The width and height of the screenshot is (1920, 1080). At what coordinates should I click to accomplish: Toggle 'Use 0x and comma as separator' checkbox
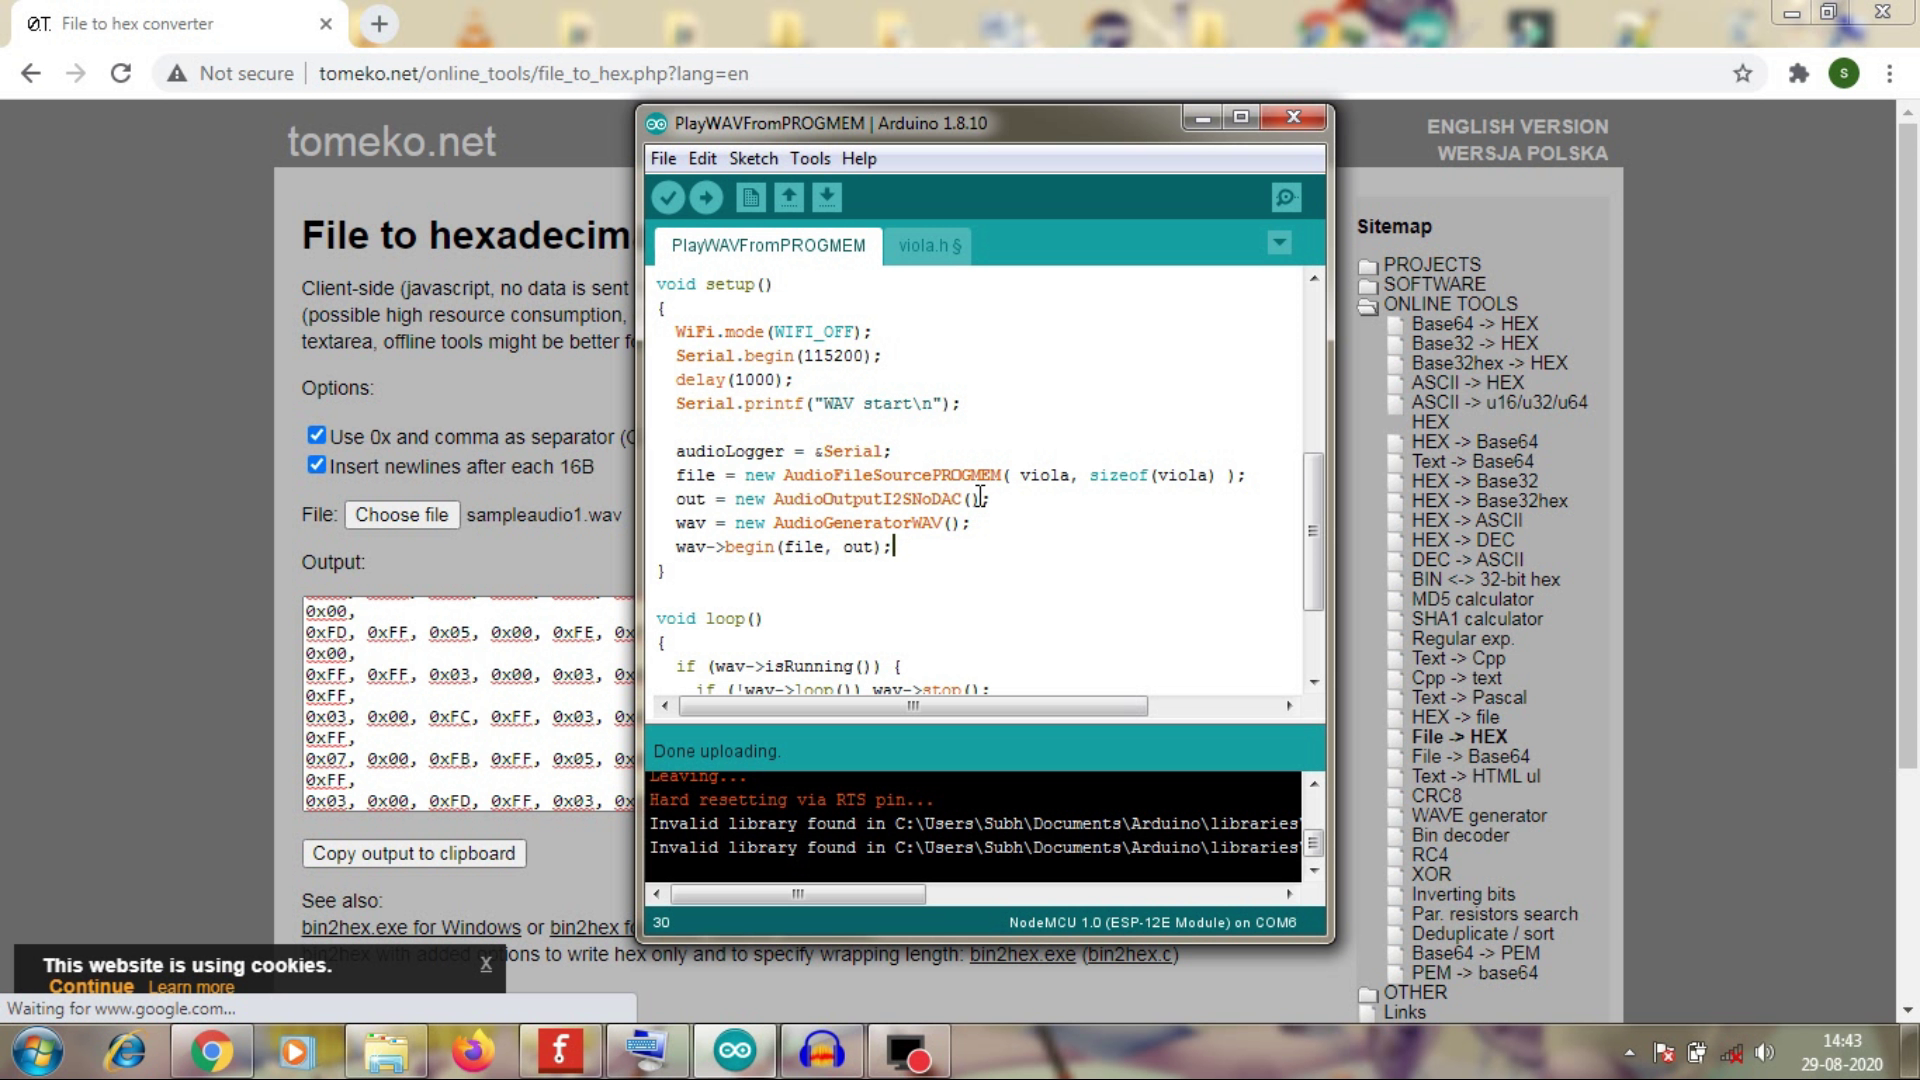[316, 435]
